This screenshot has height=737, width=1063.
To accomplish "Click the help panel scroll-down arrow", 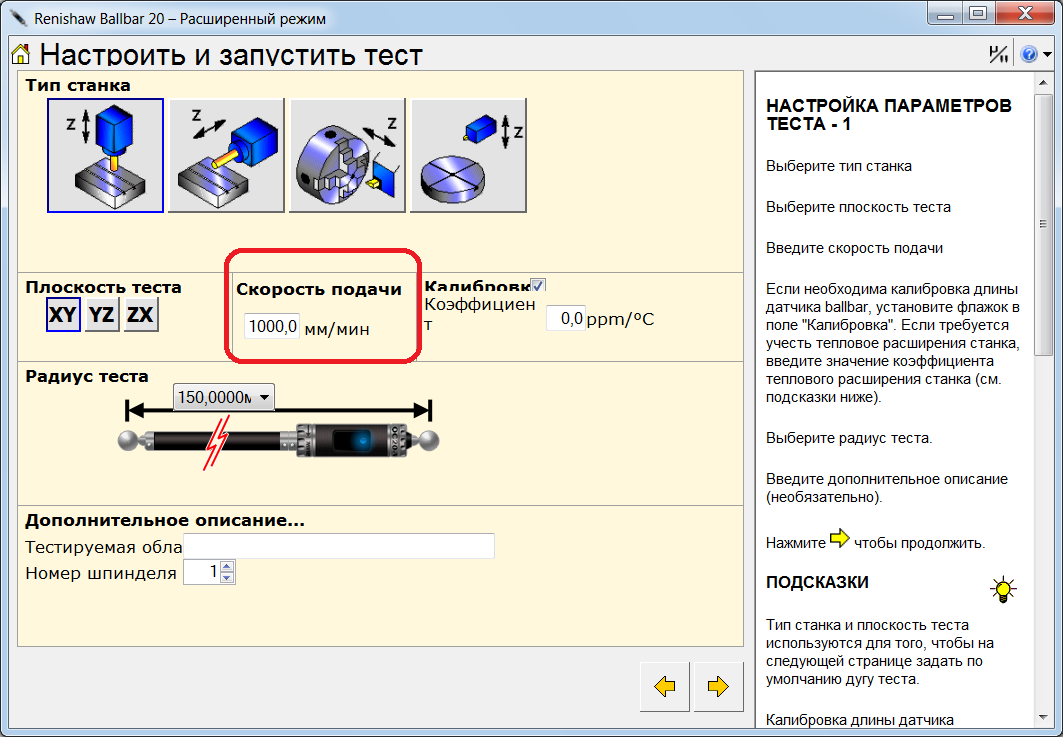I will (1043, 718).
